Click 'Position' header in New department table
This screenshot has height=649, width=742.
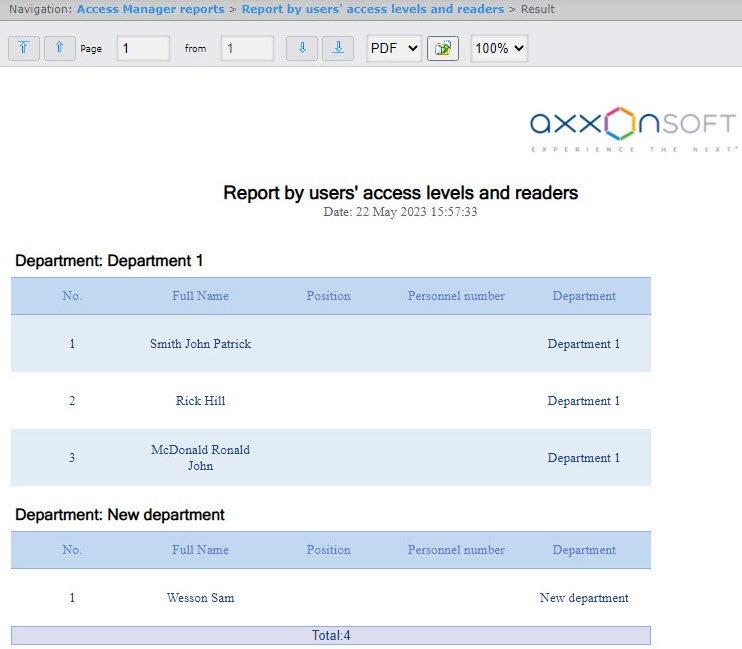coord(328,550)
